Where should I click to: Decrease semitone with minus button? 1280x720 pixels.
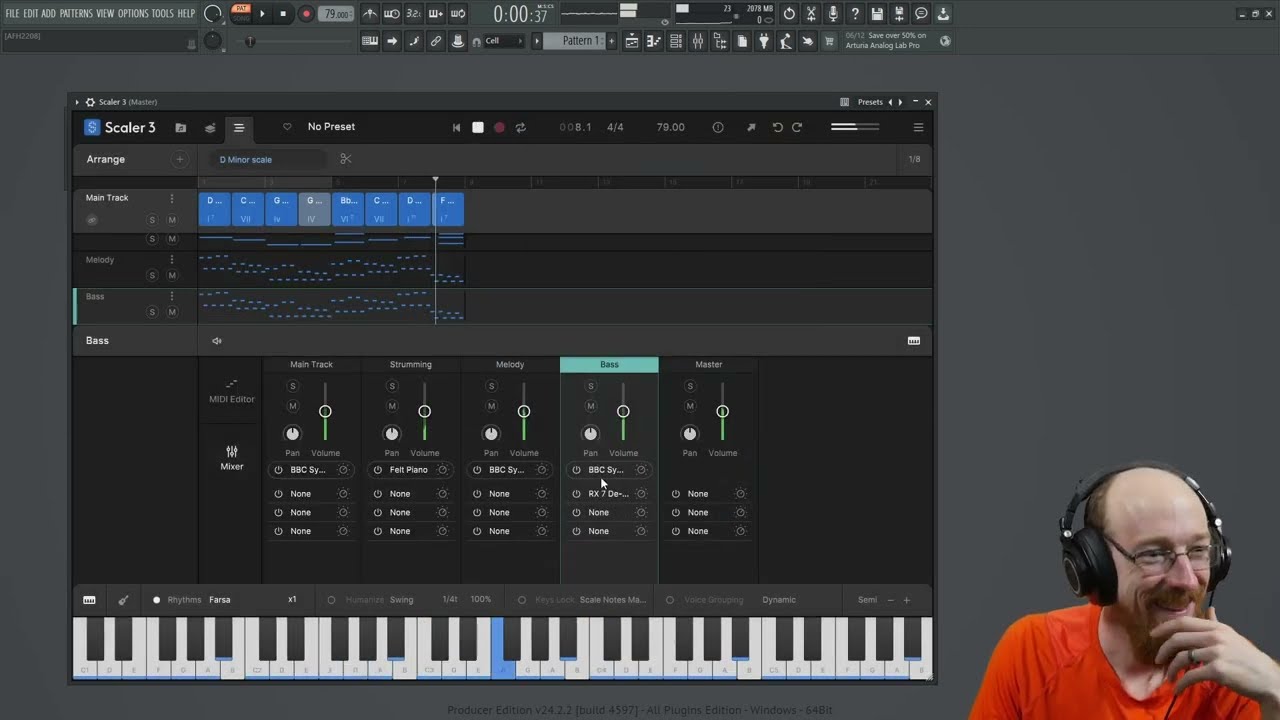(x=890, y=600)
